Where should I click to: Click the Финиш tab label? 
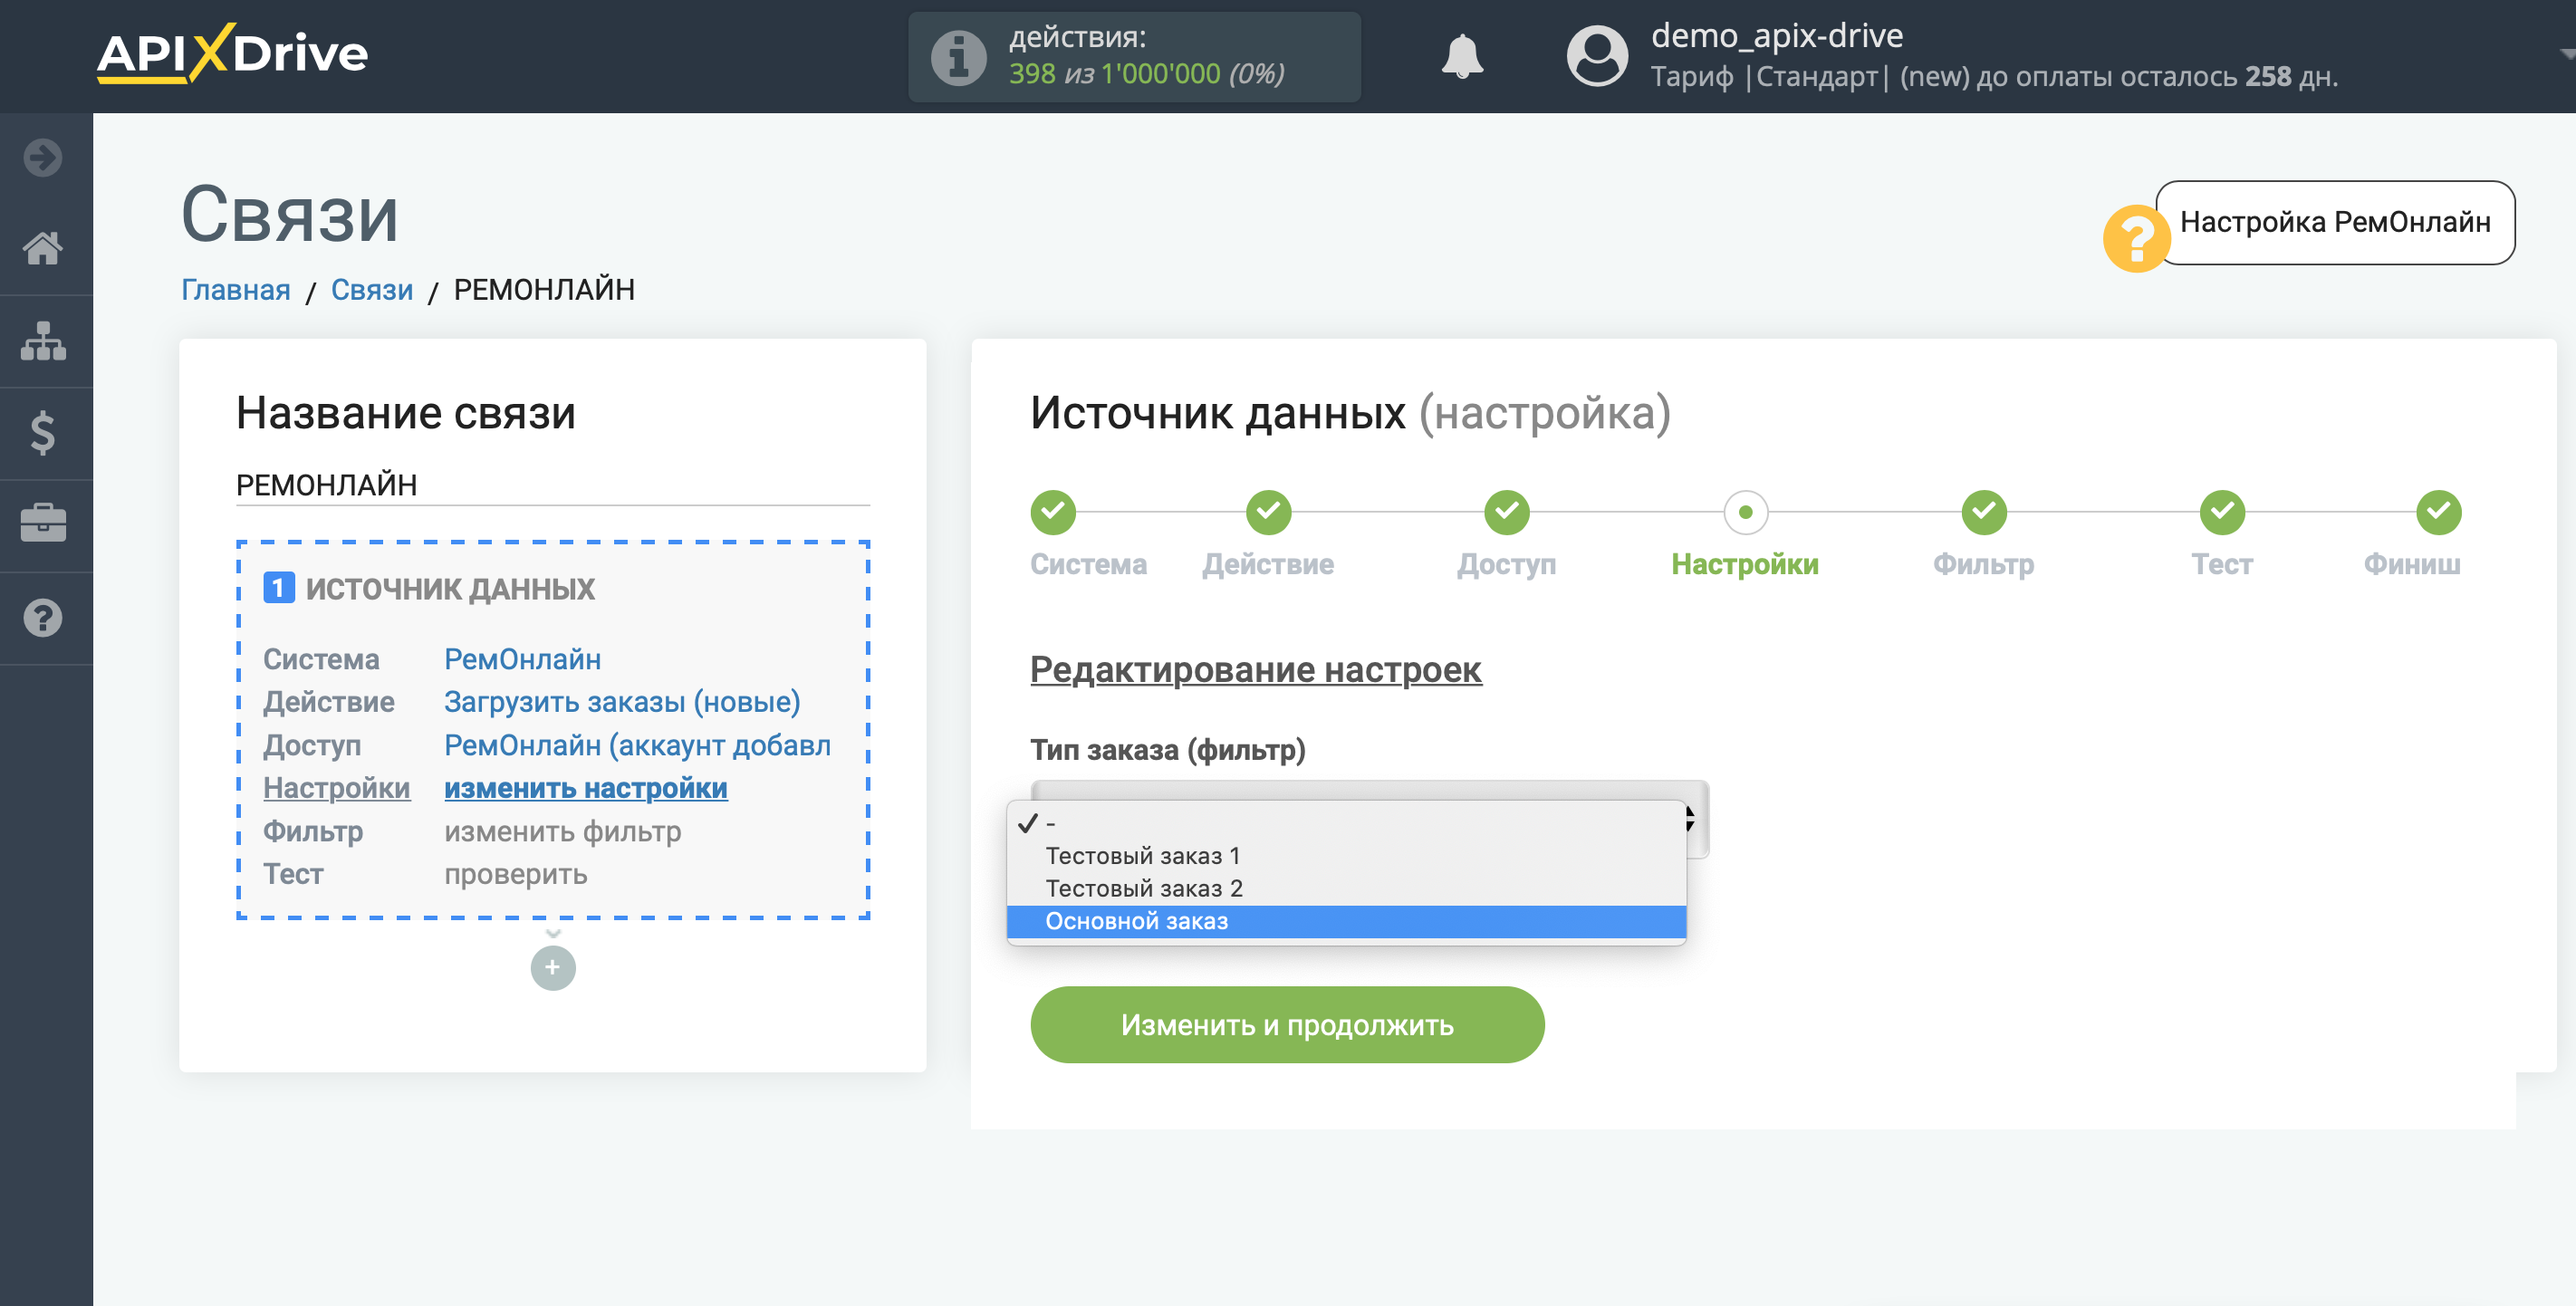2412,564
